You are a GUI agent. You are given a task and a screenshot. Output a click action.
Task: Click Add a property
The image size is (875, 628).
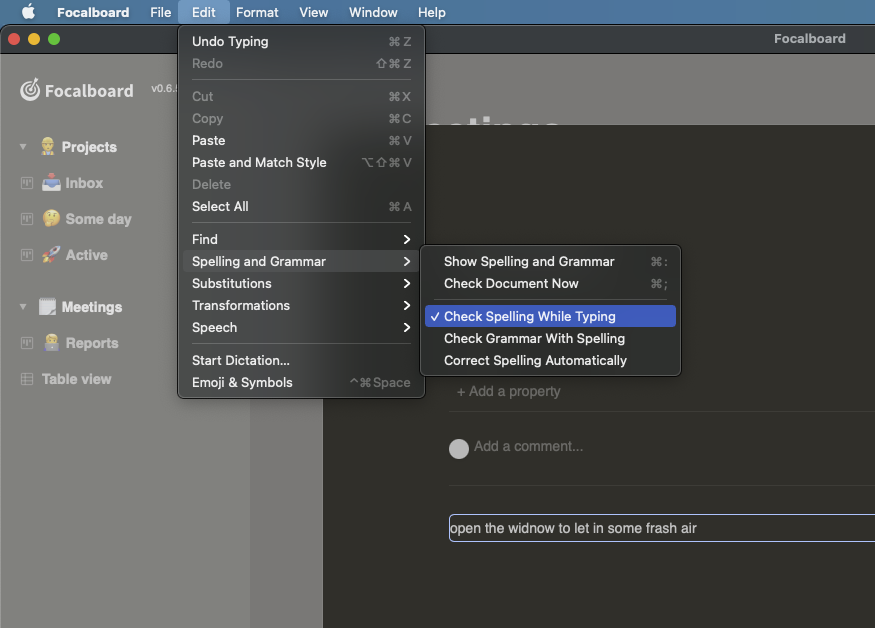(508, 391)
